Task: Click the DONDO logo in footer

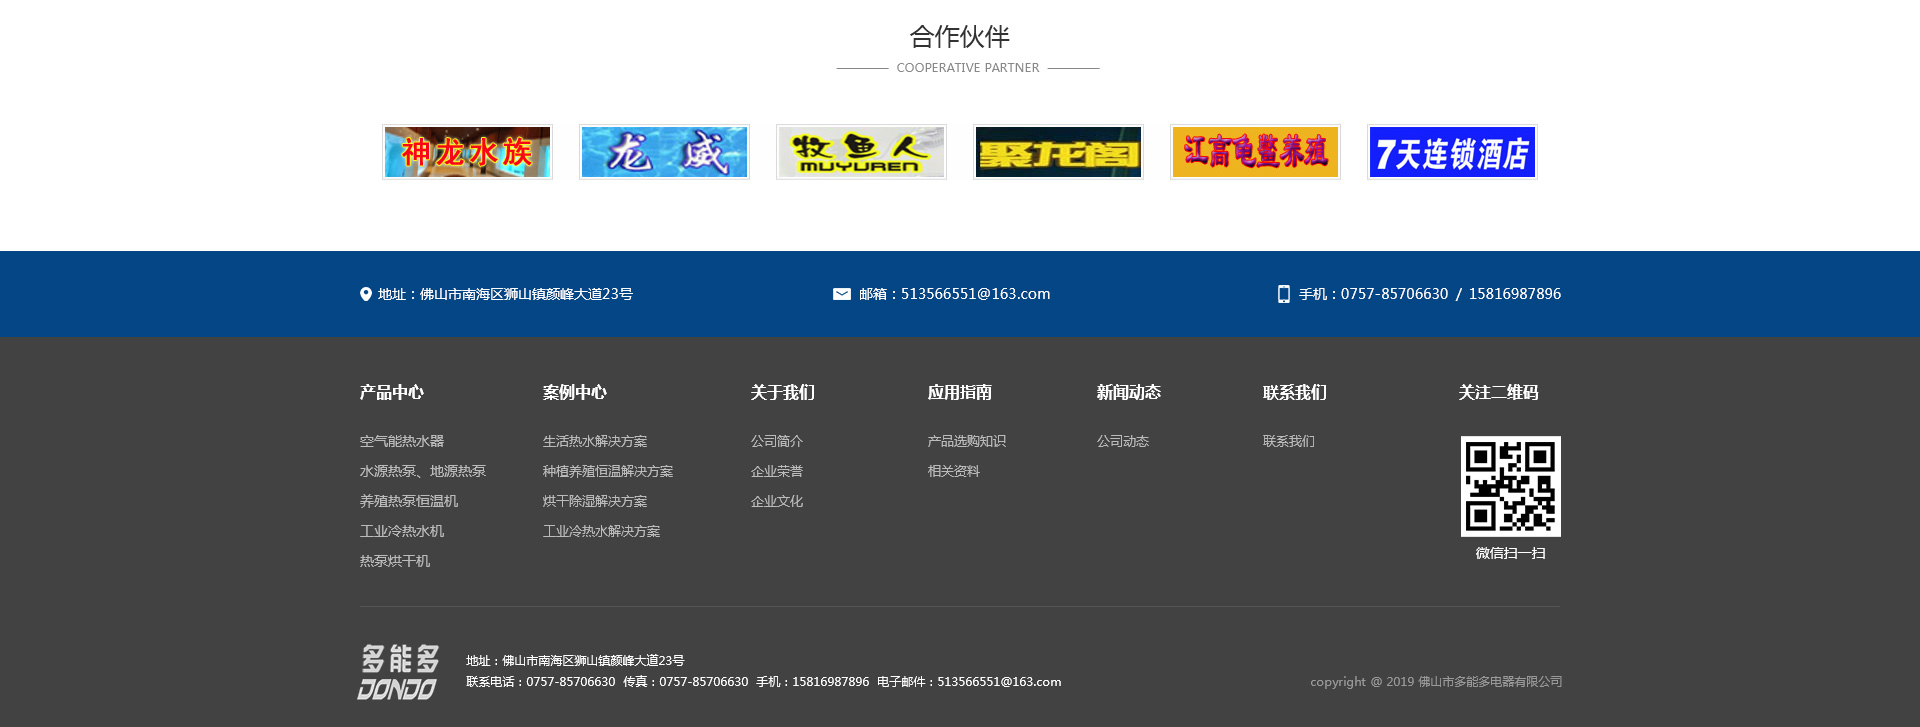Action: coord(399,672)
